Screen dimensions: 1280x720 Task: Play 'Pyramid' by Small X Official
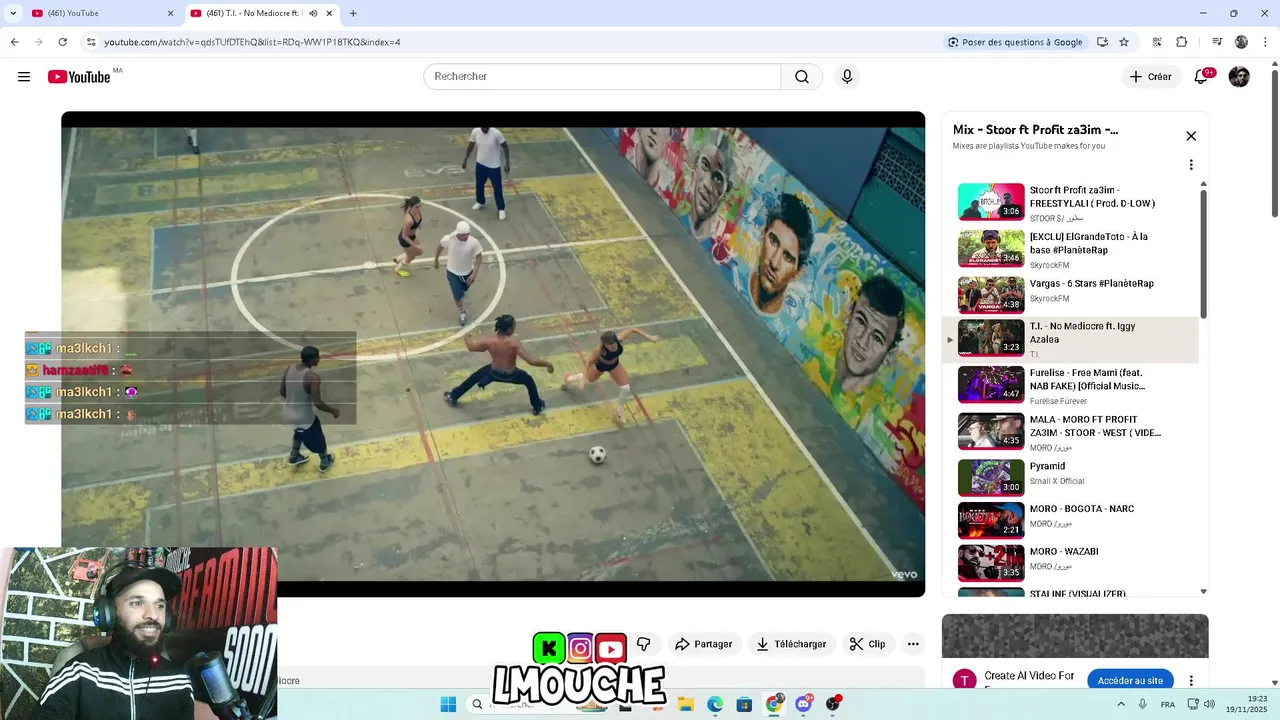(1072, 476)
